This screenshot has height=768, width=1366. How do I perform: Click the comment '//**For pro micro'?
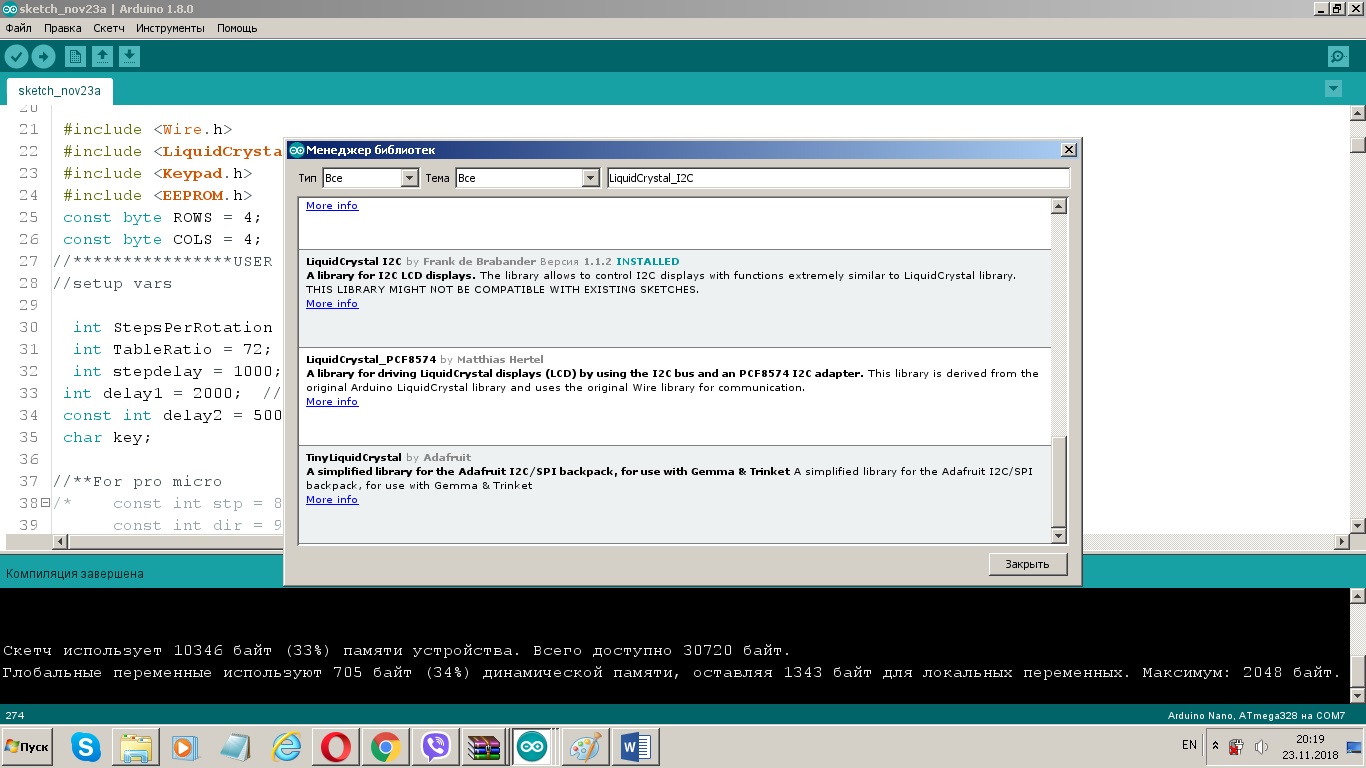point(137,481)
